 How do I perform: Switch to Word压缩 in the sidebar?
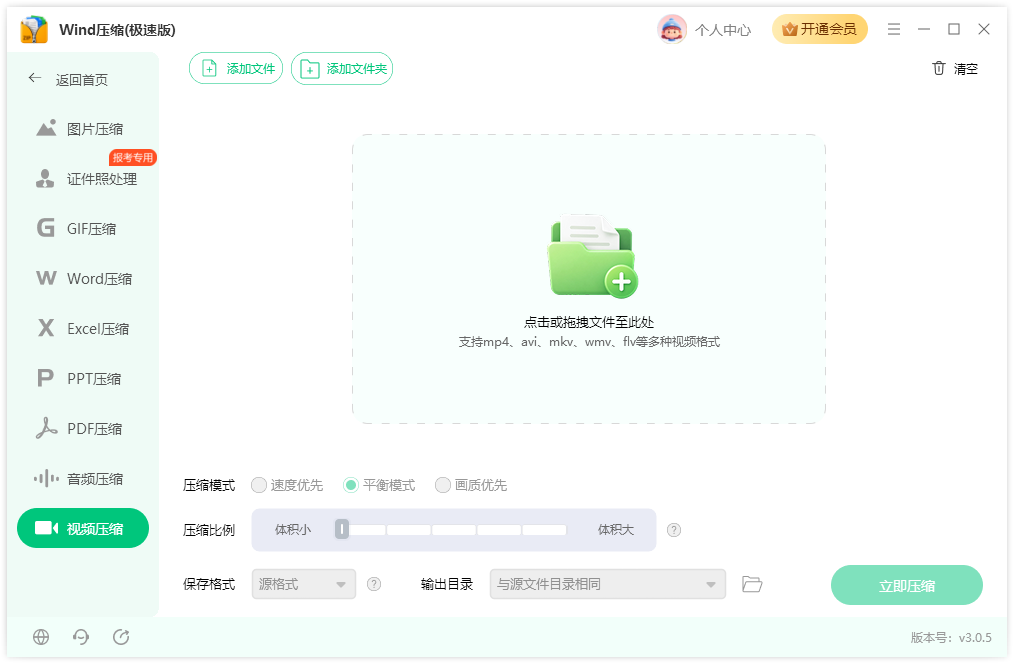[x=83, y=279]
